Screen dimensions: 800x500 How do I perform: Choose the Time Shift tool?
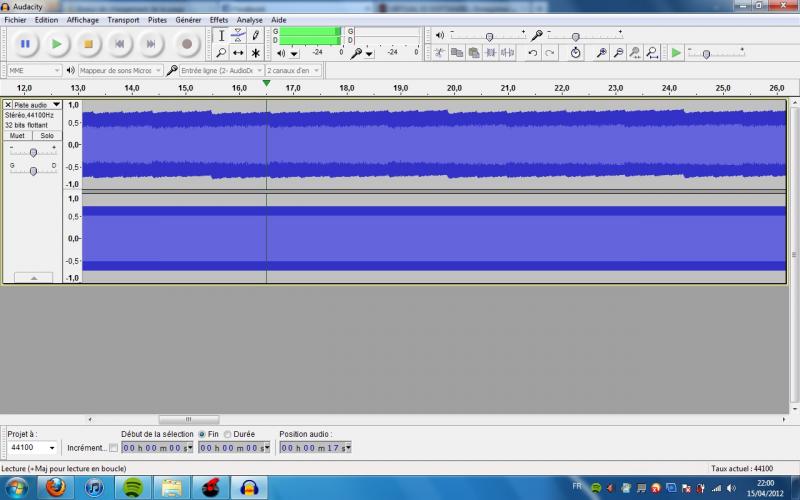238,52
